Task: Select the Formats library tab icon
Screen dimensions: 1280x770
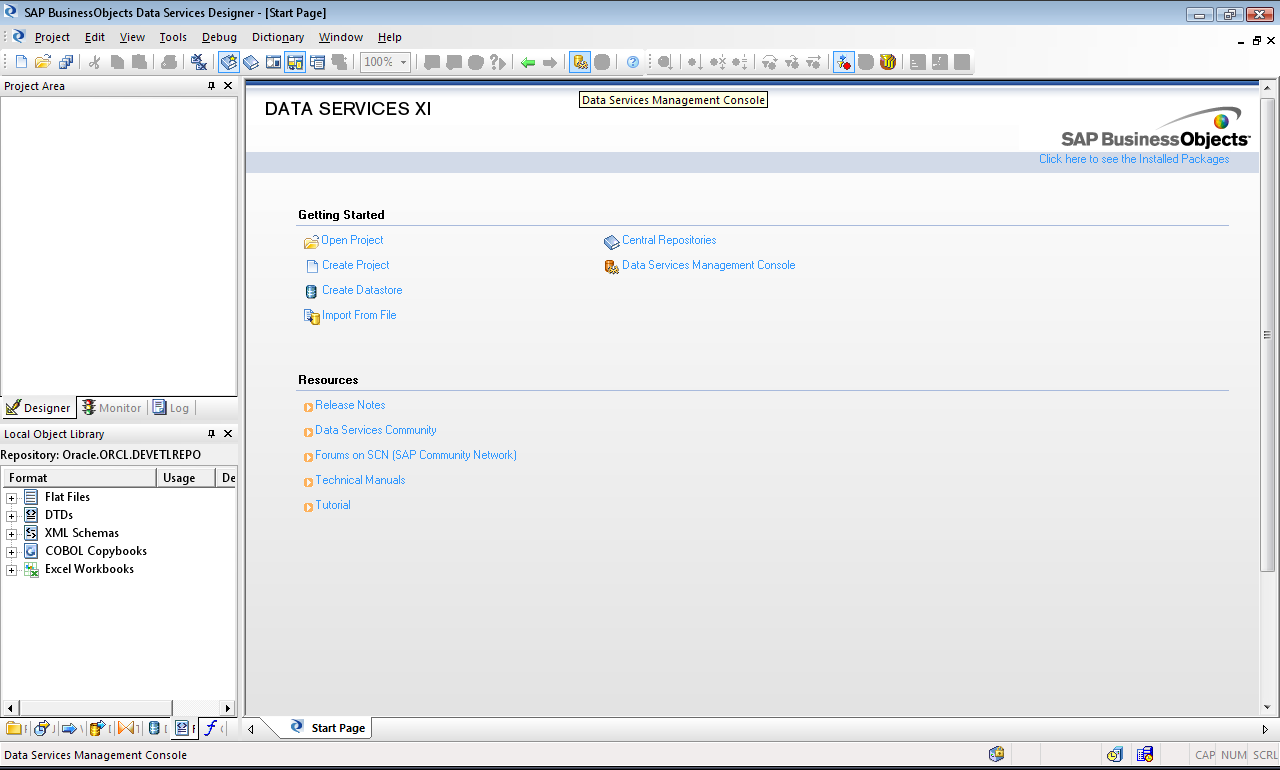Action: pos(182,728)
